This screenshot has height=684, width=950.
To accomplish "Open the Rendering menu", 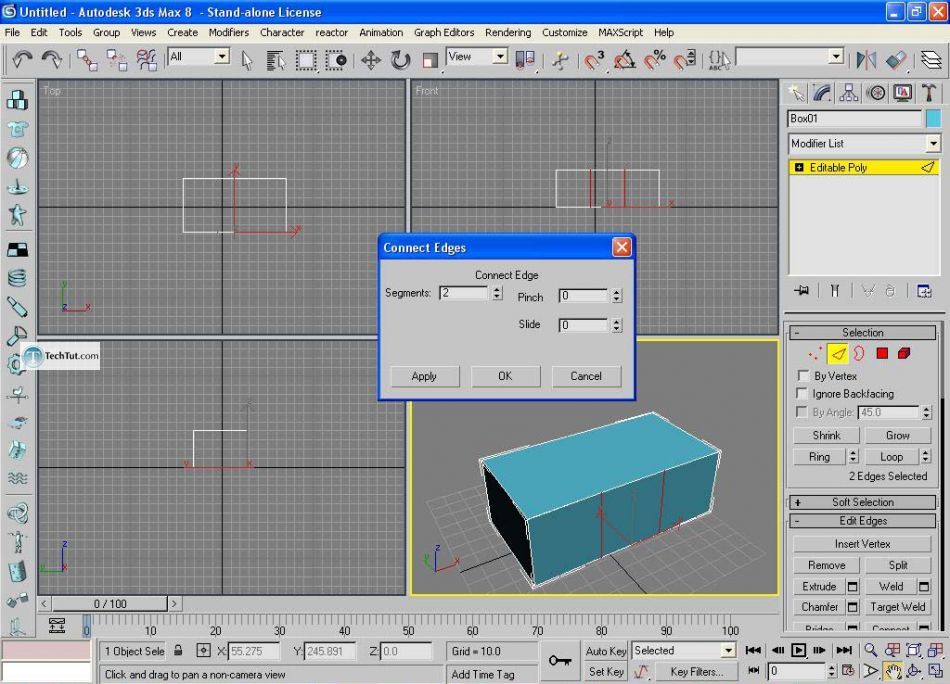I will [x=508, y=33].
